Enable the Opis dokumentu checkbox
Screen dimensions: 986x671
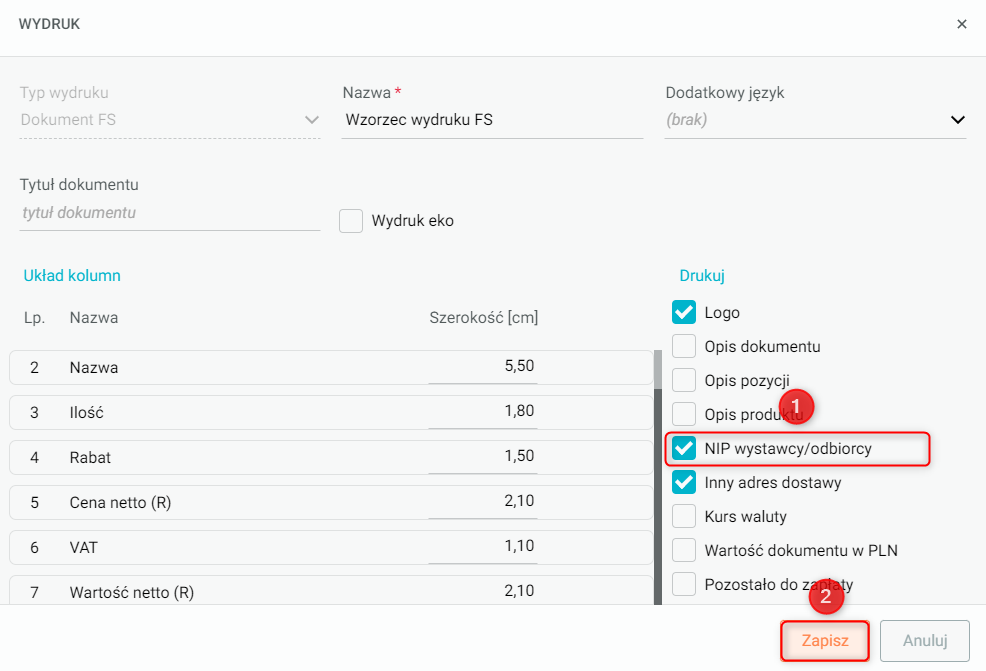coord(684,347)
